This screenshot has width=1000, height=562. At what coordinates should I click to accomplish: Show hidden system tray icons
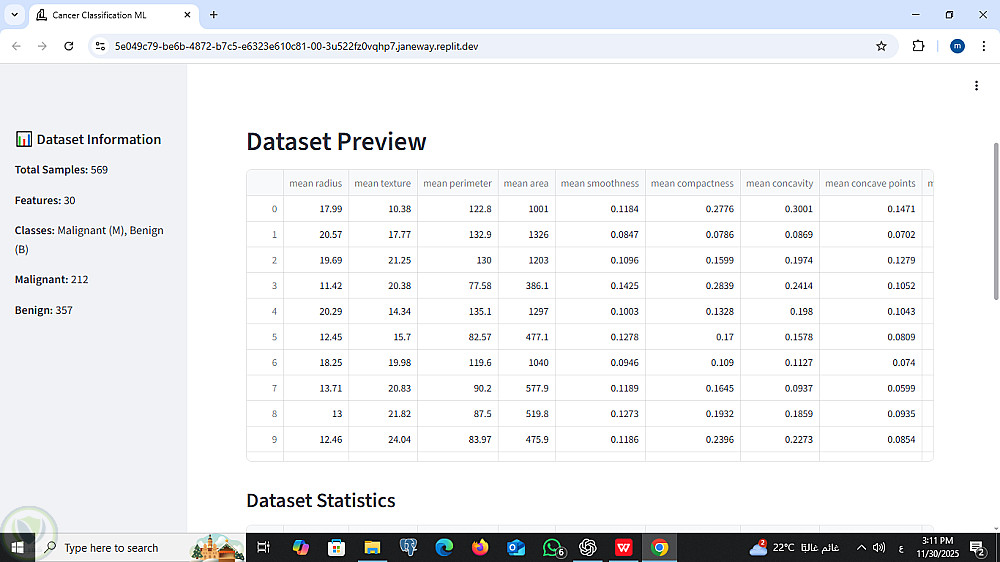pos(861,547)
